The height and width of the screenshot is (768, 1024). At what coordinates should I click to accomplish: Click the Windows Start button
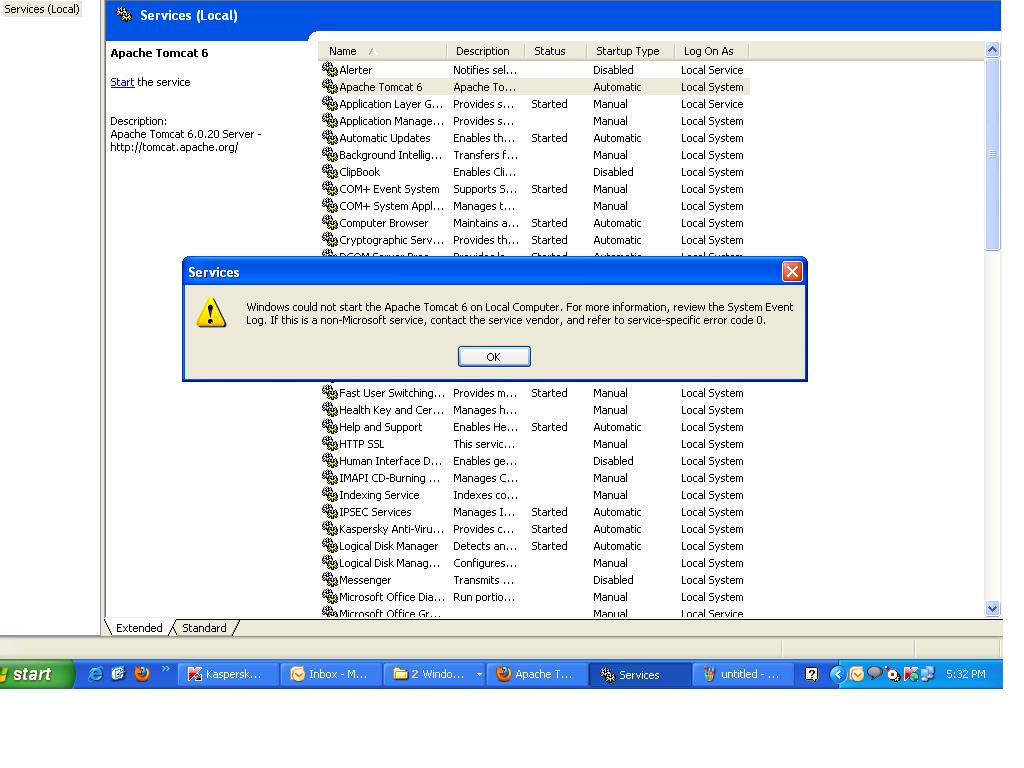[36, 674]
